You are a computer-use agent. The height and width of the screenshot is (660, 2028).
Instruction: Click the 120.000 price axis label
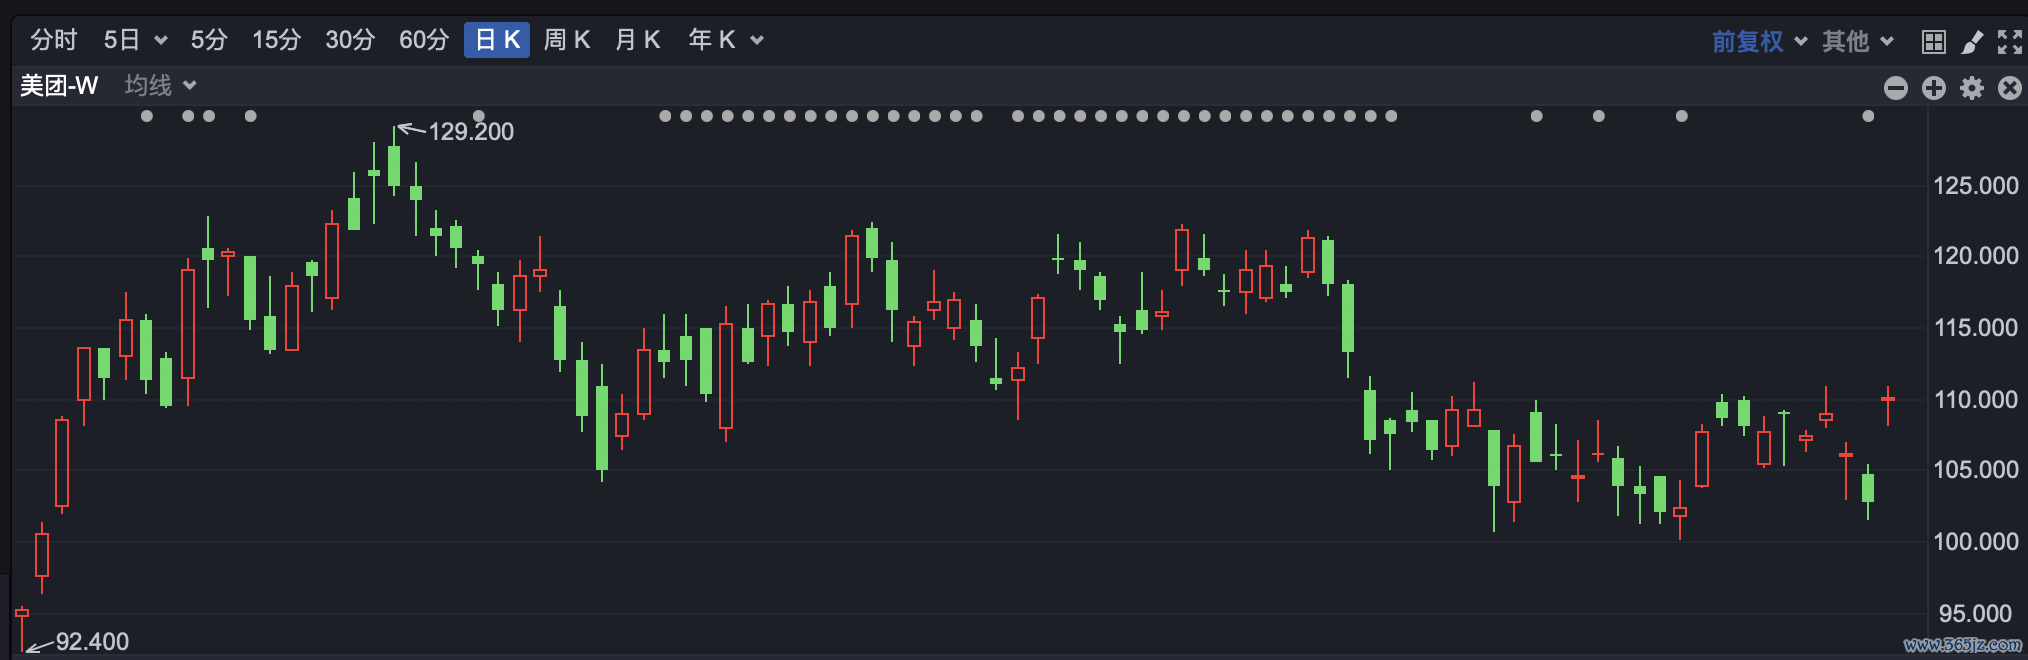tap(1976, 256)
